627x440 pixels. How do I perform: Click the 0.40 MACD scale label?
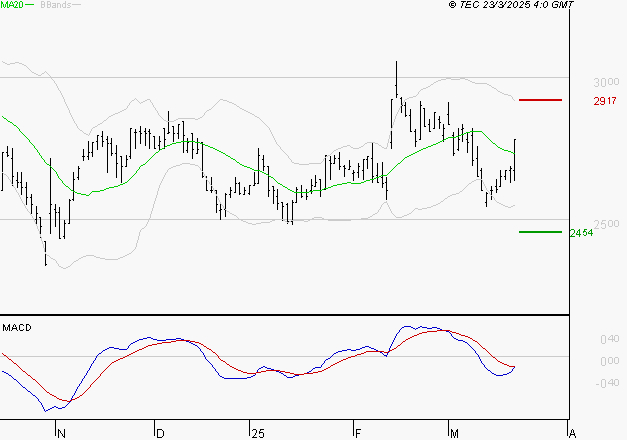coord(609,339)
